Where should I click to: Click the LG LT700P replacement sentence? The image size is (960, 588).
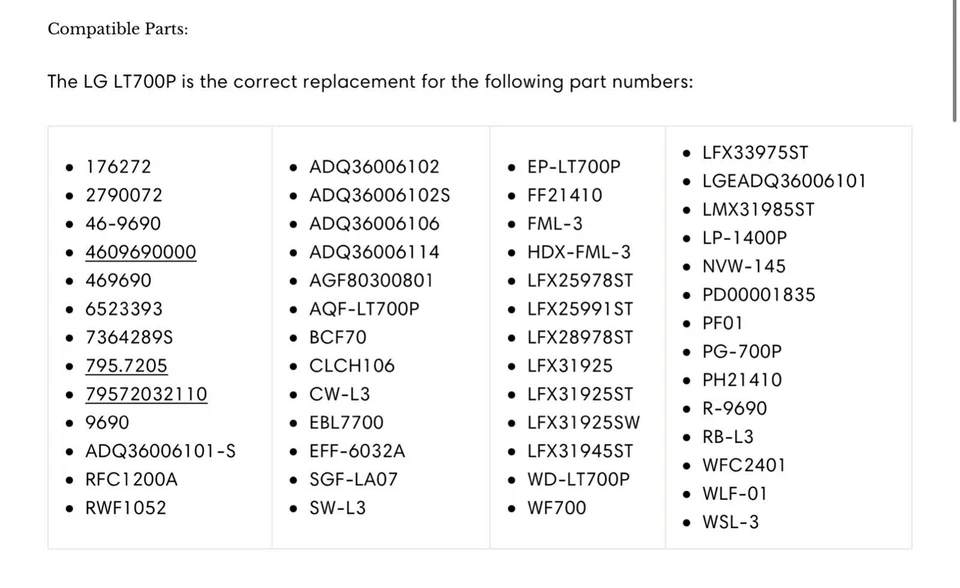click(x=370, y=82)
